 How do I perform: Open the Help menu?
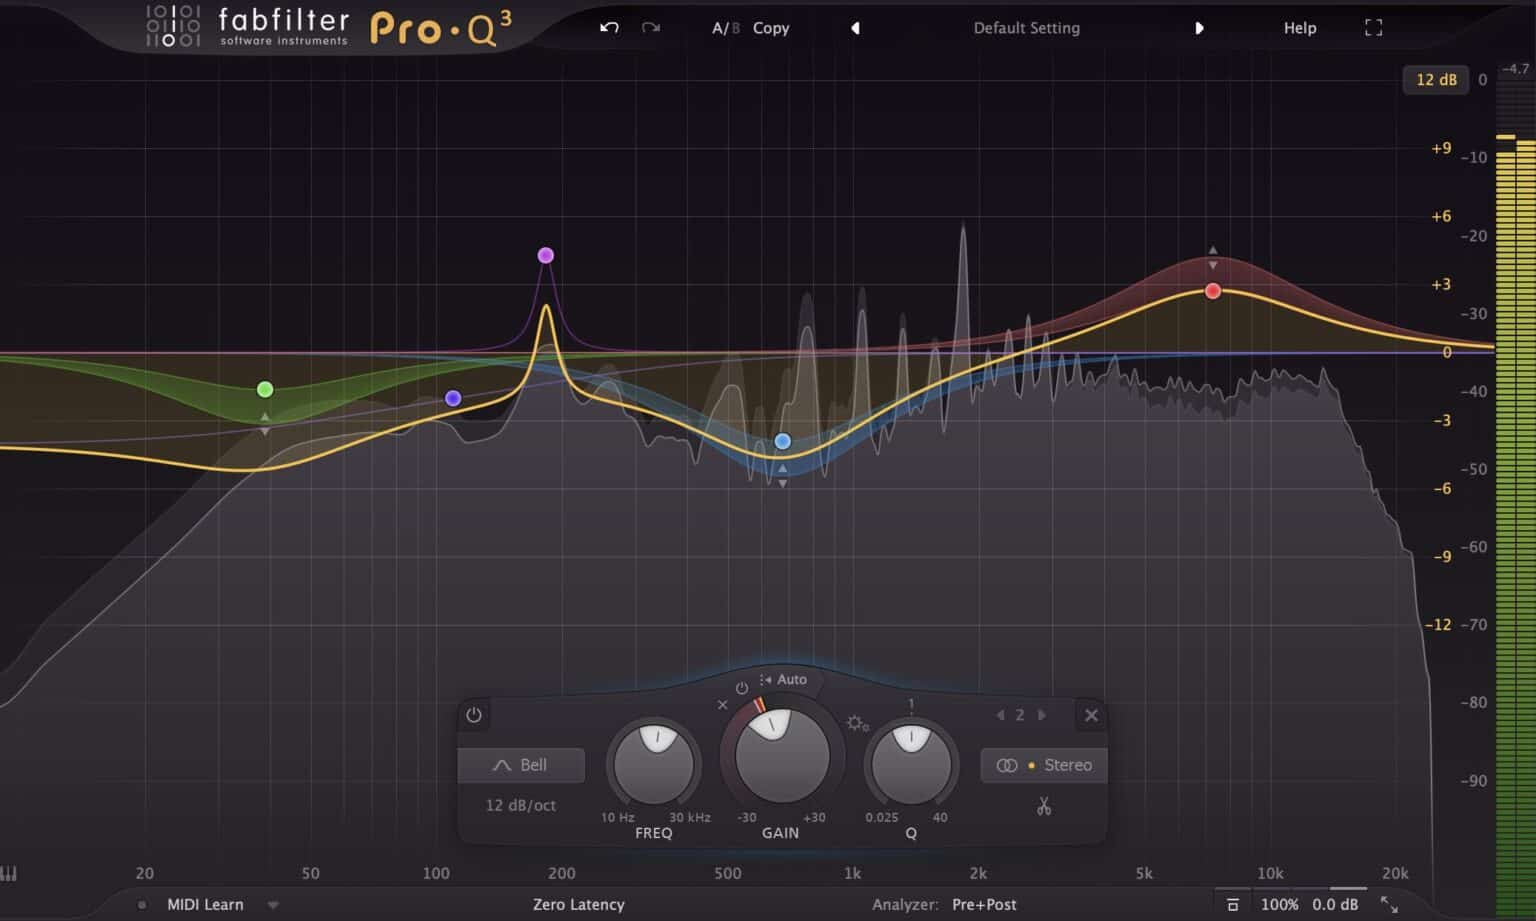(1299, 28)
